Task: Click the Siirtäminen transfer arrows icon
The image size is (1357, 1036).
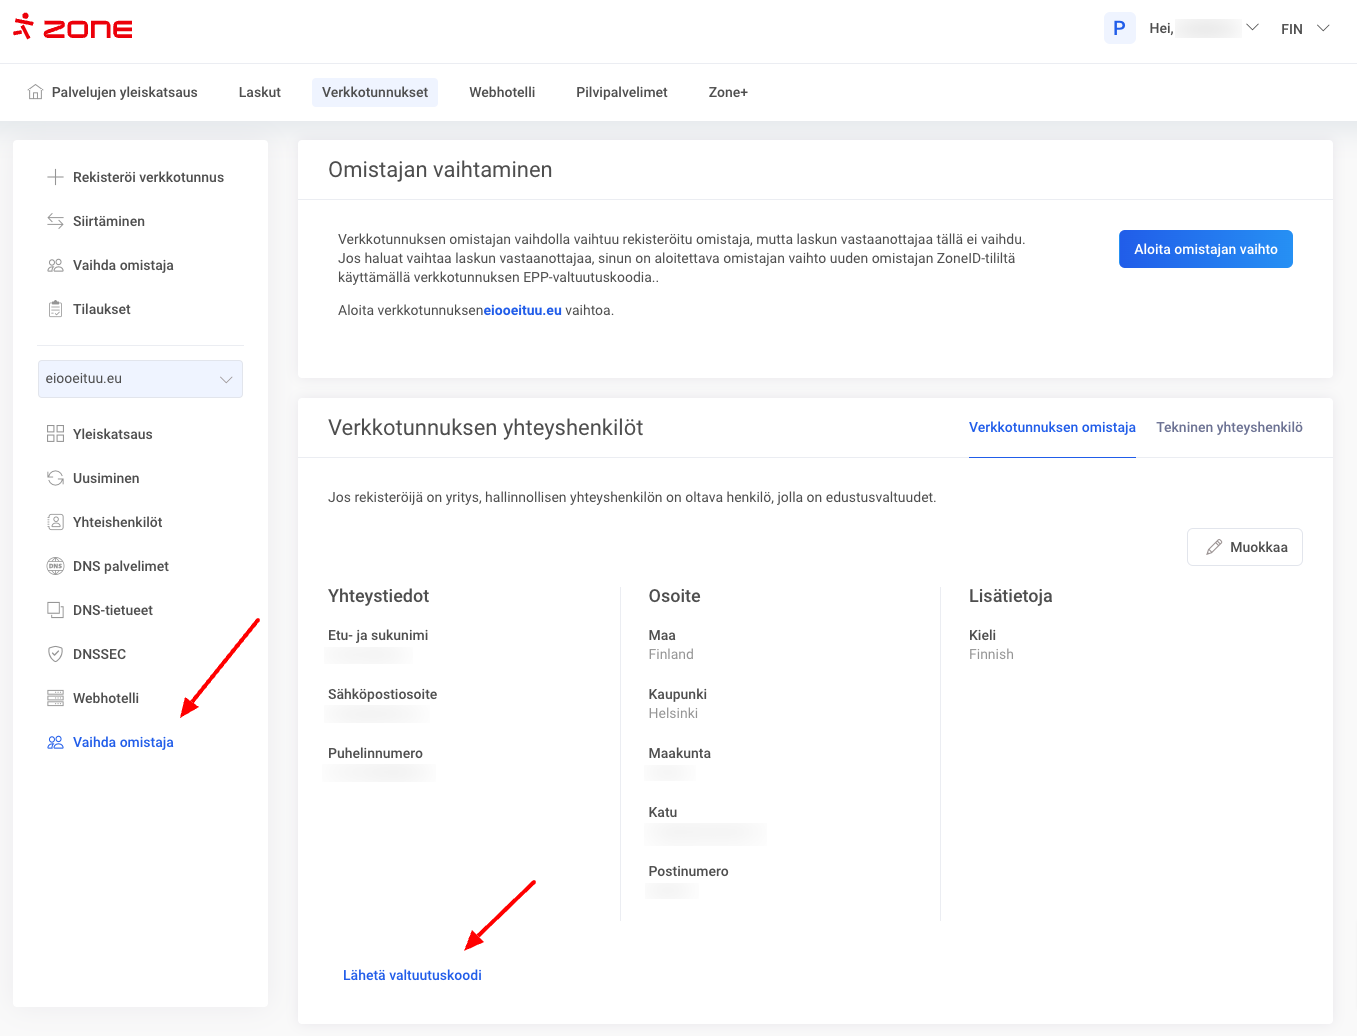Action: (x=55, y=221)
